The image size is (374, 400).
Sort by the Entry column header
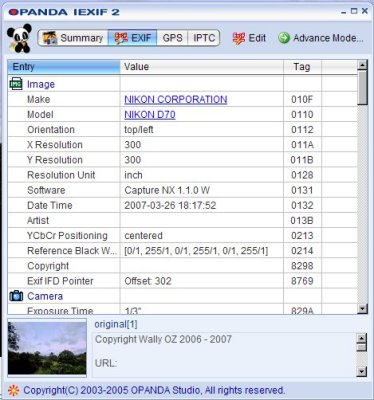pyautogui.click(x=64, y=67)
